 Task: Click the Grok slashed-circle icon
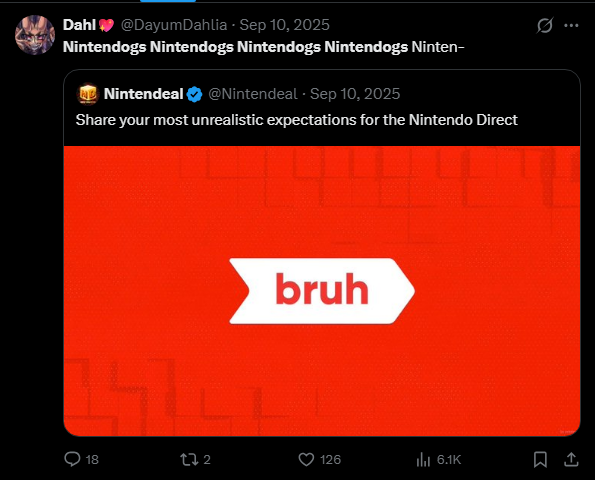[x=545, y=25]
